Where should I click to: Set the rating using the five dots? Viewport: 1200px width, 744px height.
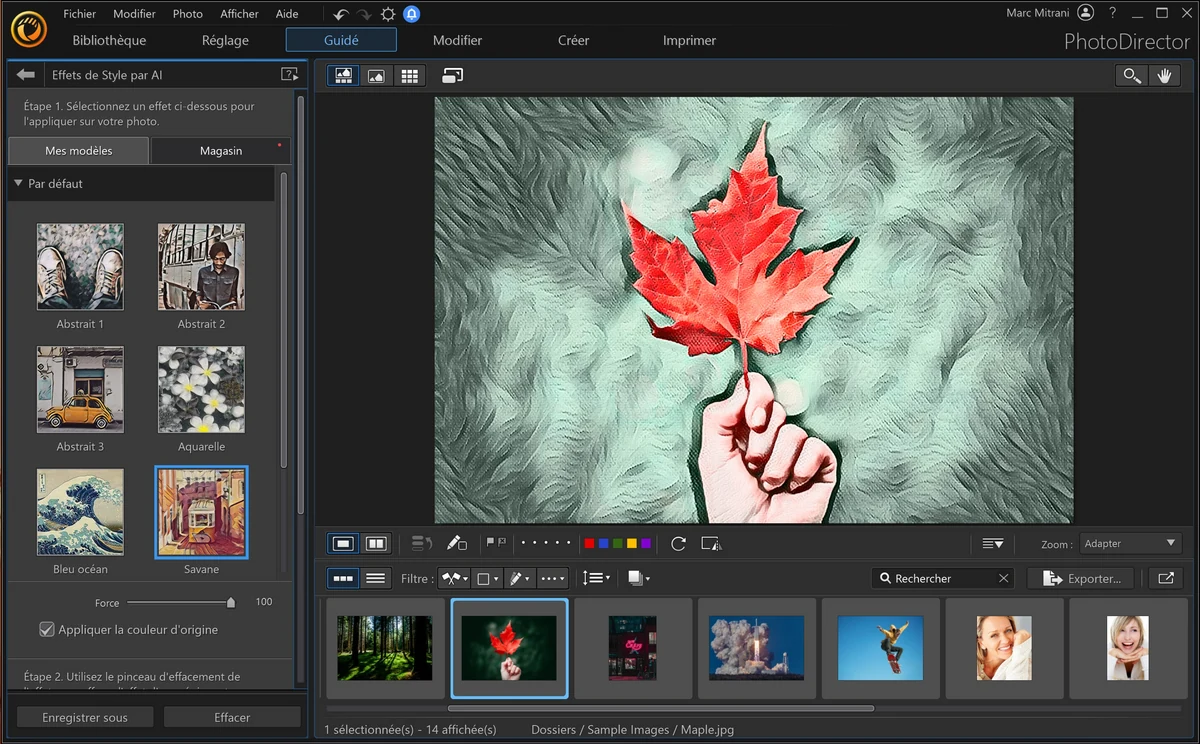pos(546,543)
